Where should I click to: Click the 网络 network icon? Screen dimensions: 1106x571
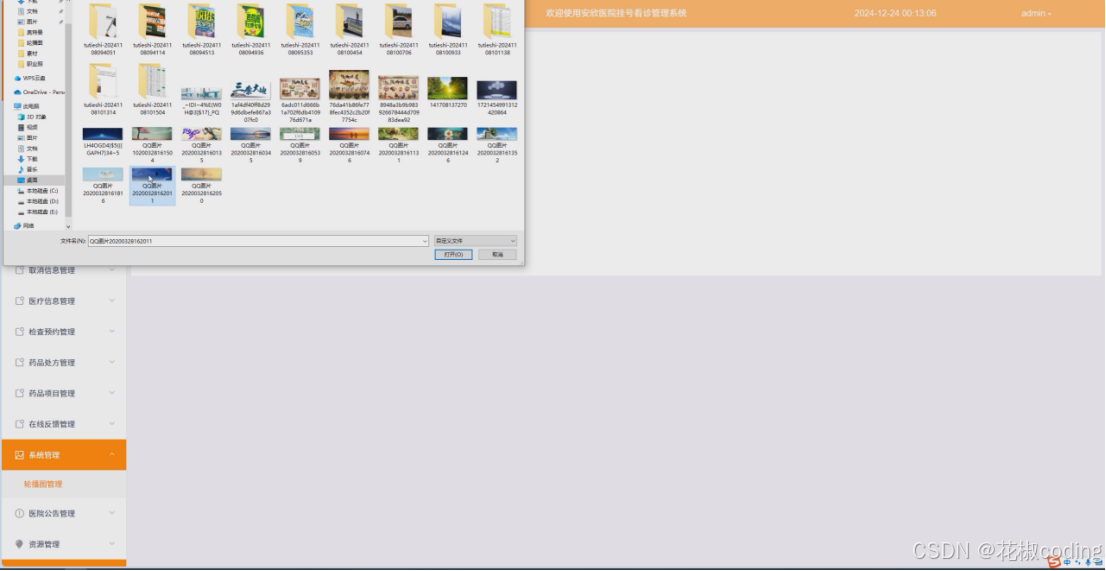18,226
